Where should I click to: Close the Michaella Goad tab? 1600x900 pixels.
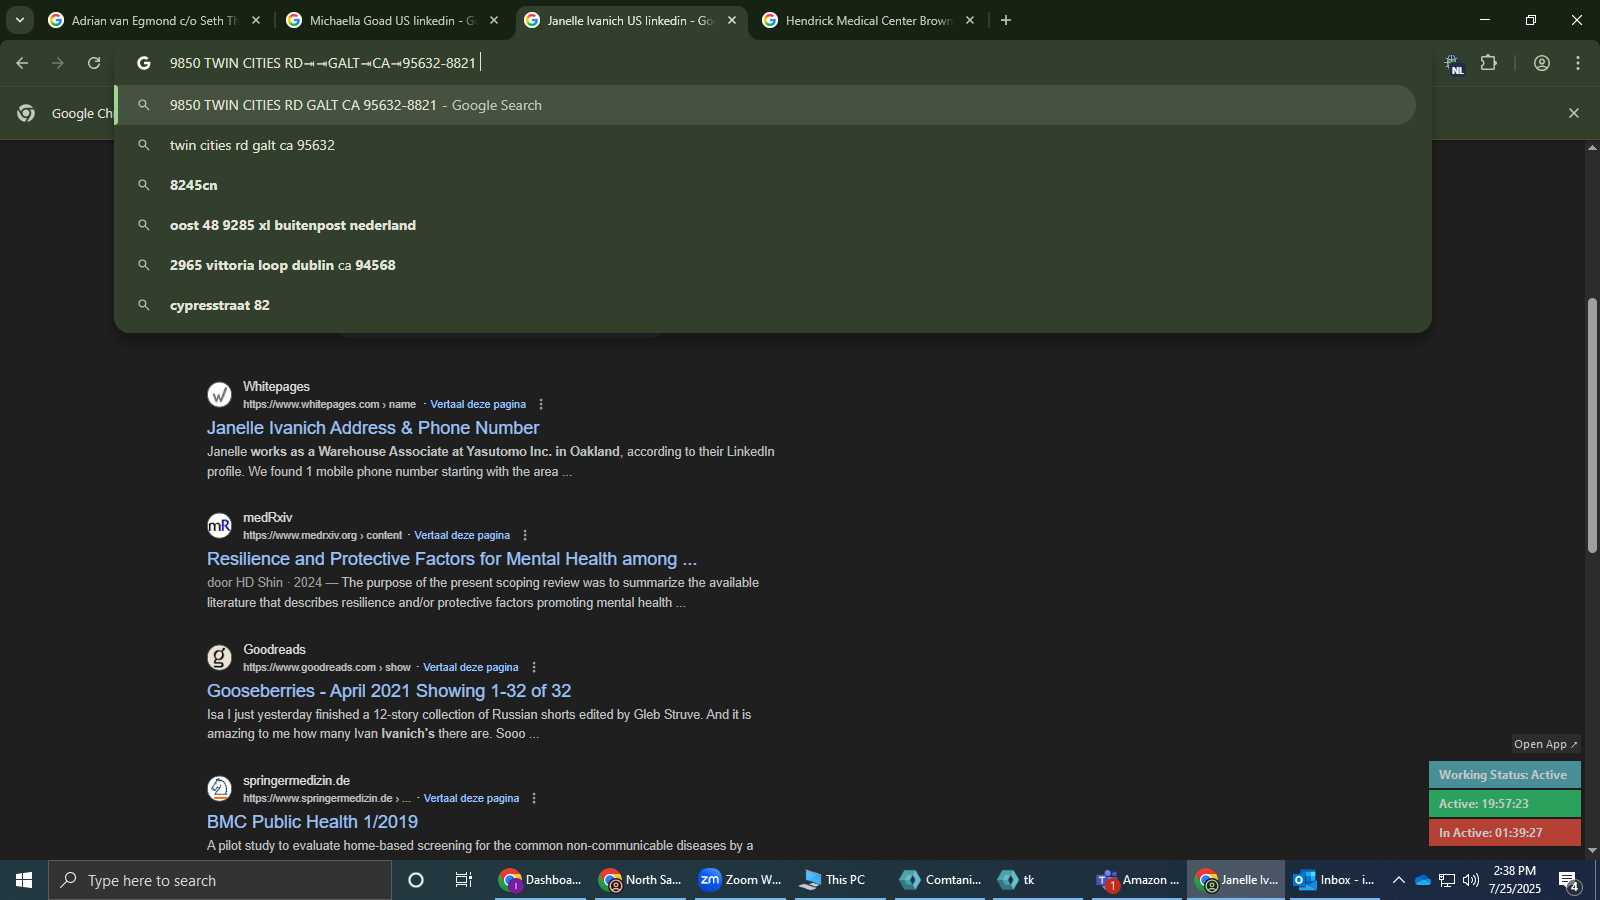tap(494, 20)
